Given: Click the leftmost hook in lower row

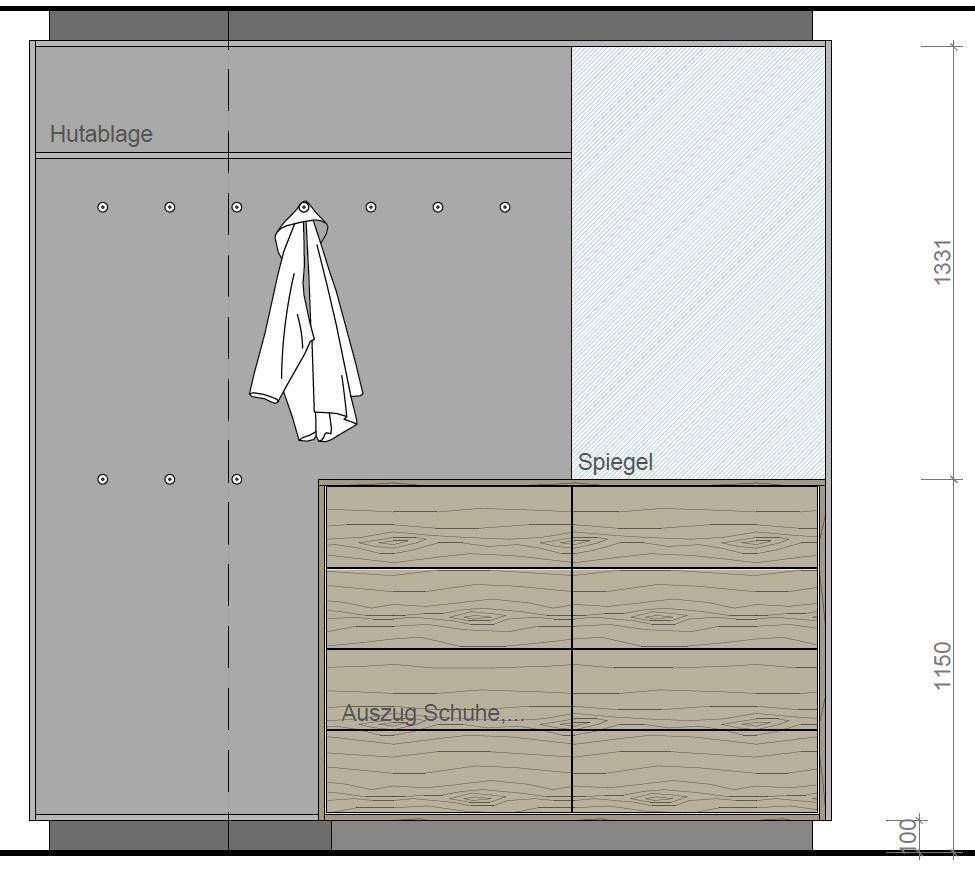Looking at the screenshot, I should pyautogui.click(x=103, y=479).
